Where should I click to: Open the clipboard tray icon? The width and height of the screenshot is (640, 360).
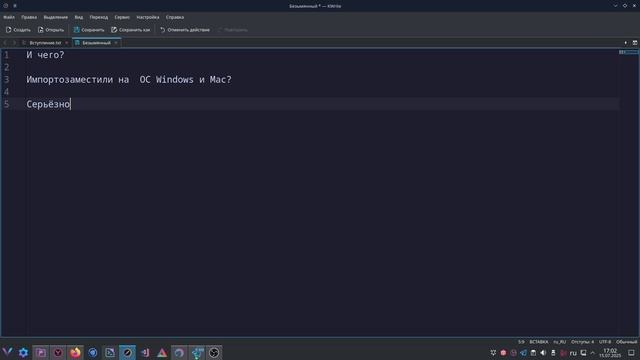pos(533,353)
